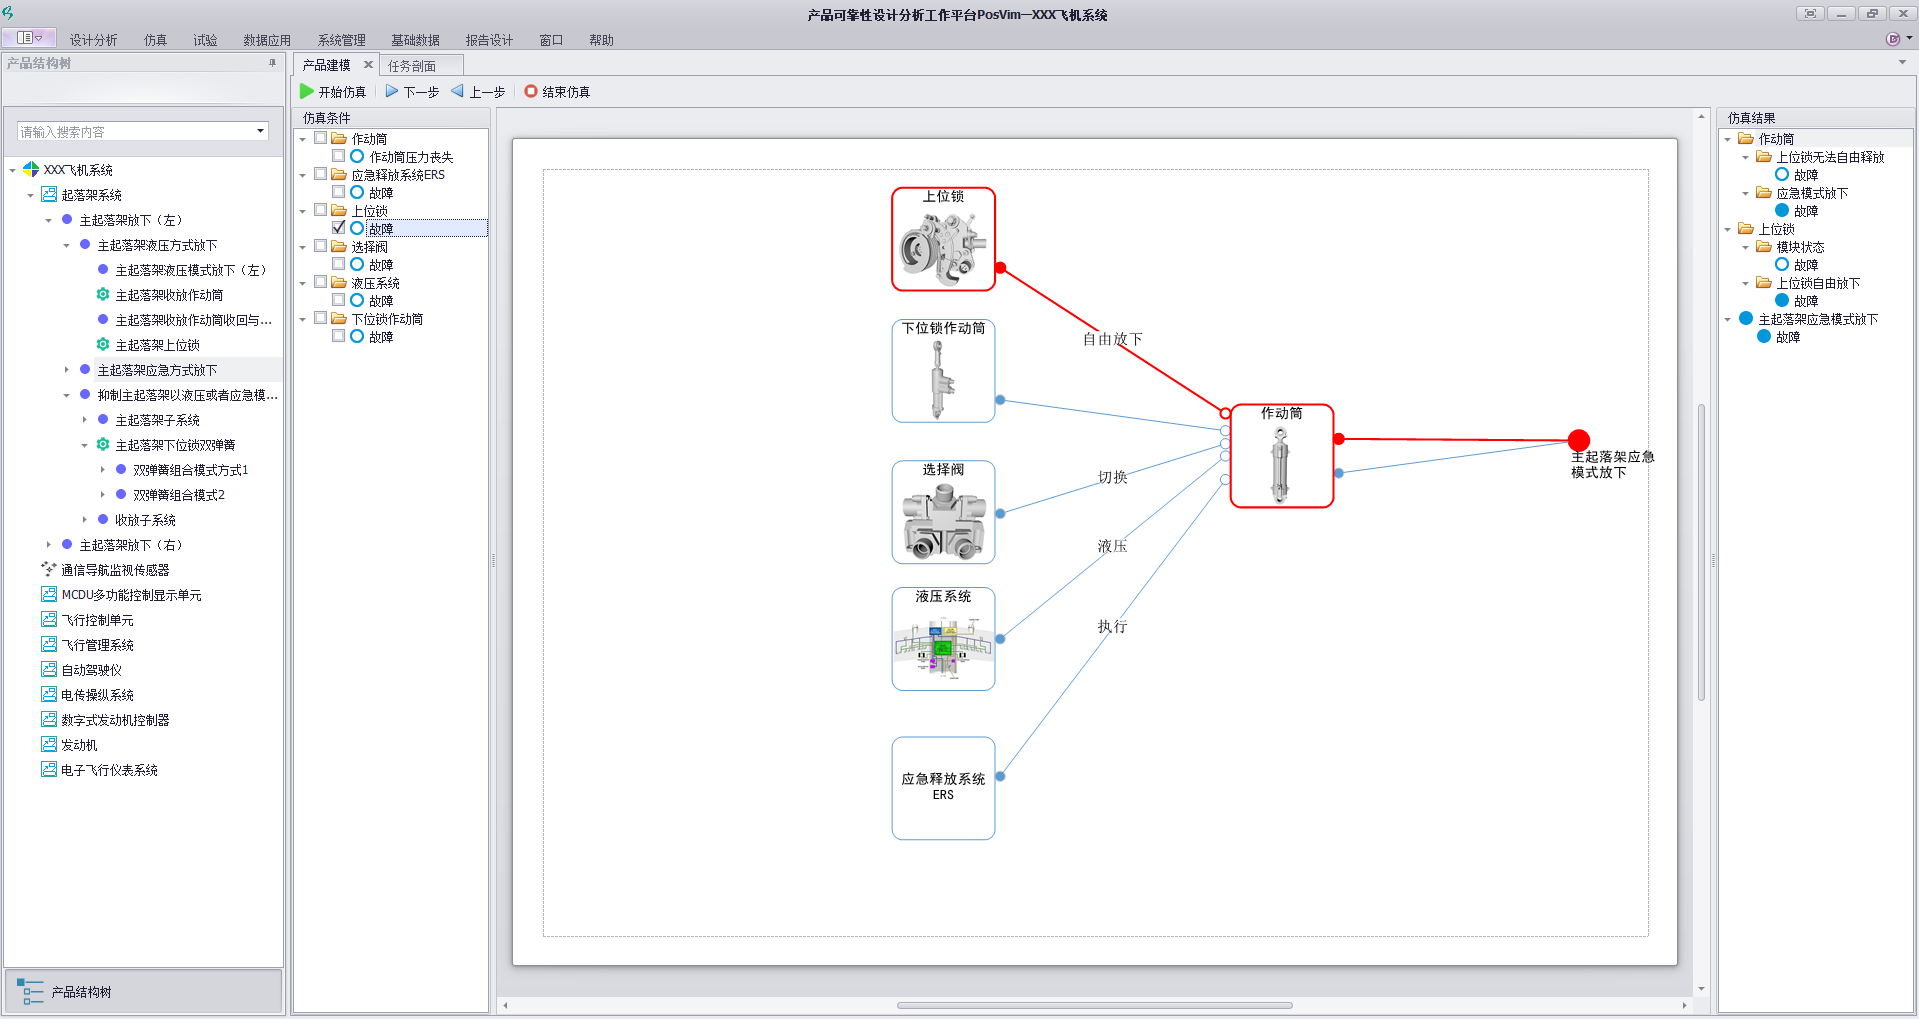Screen dimensions: 1919x1019
Task: Click the green 开始仿真 play icon
Action: (307, 91)
